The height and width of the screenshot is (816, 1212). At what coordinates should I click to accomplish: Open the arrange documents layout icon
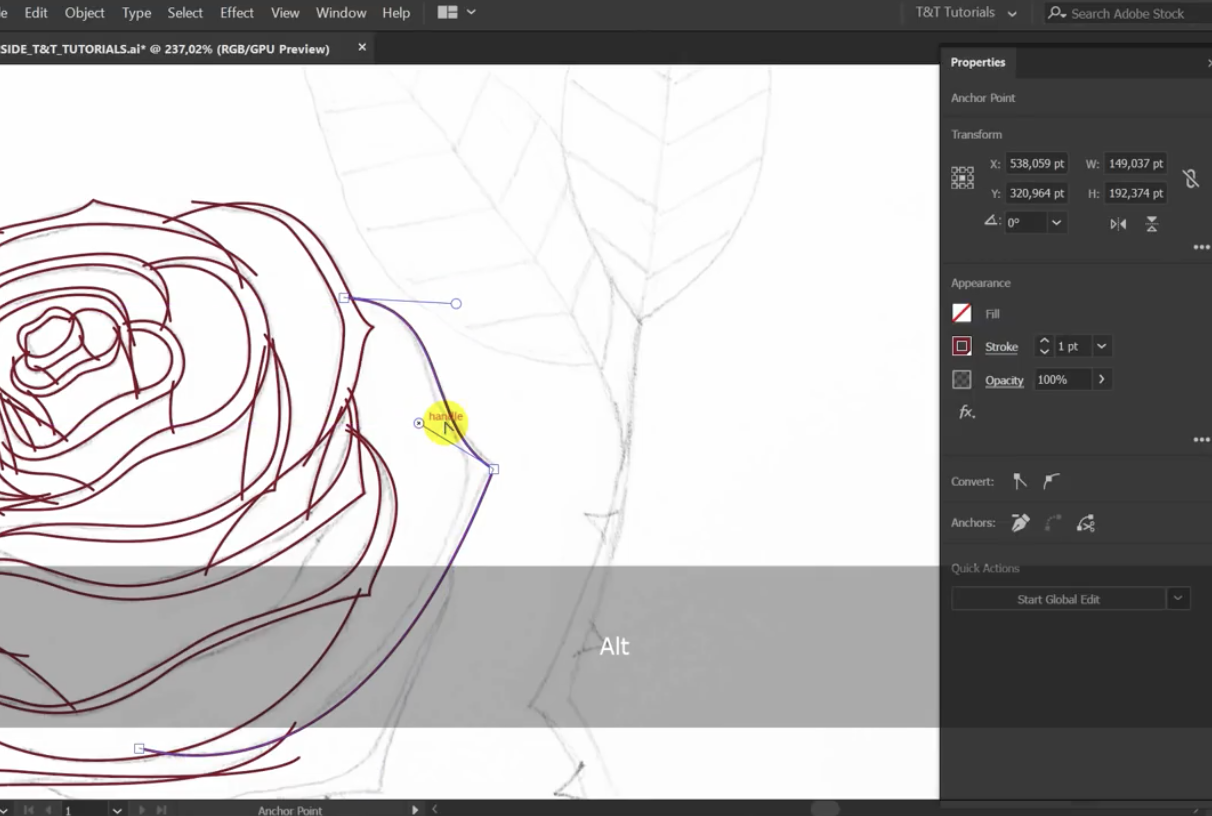coord(448,13)
